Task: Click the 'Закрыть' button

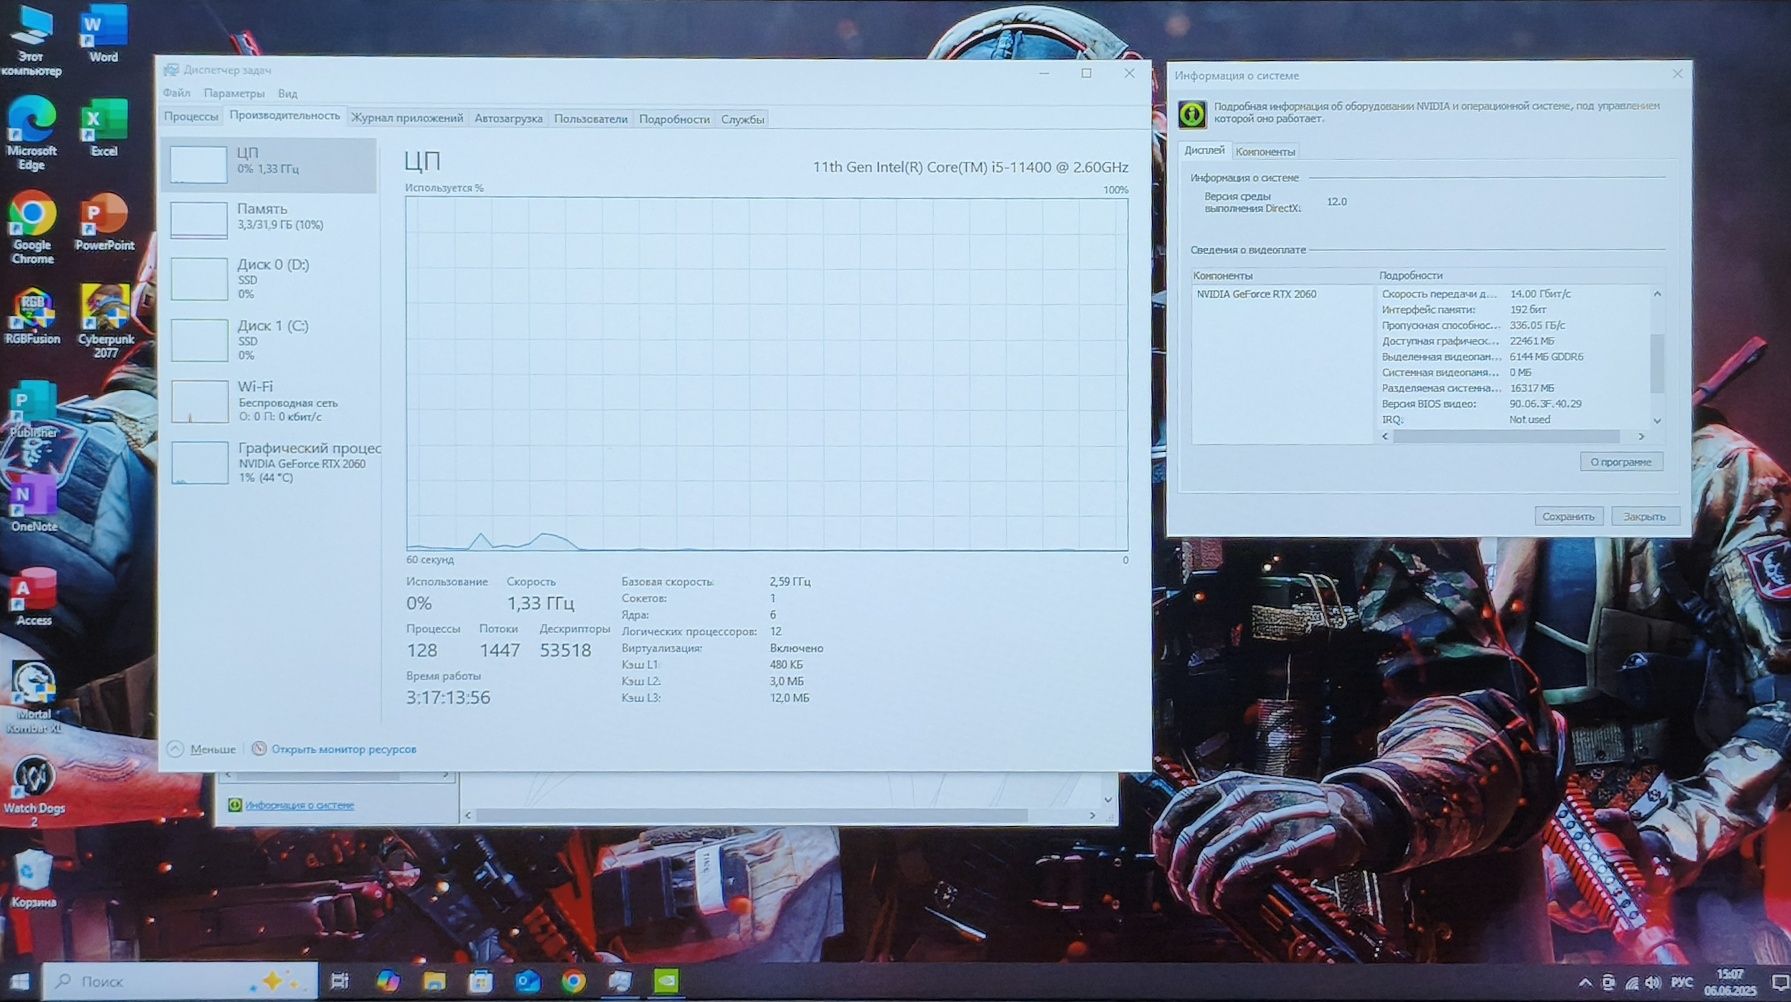Action: pos(1644,516)
